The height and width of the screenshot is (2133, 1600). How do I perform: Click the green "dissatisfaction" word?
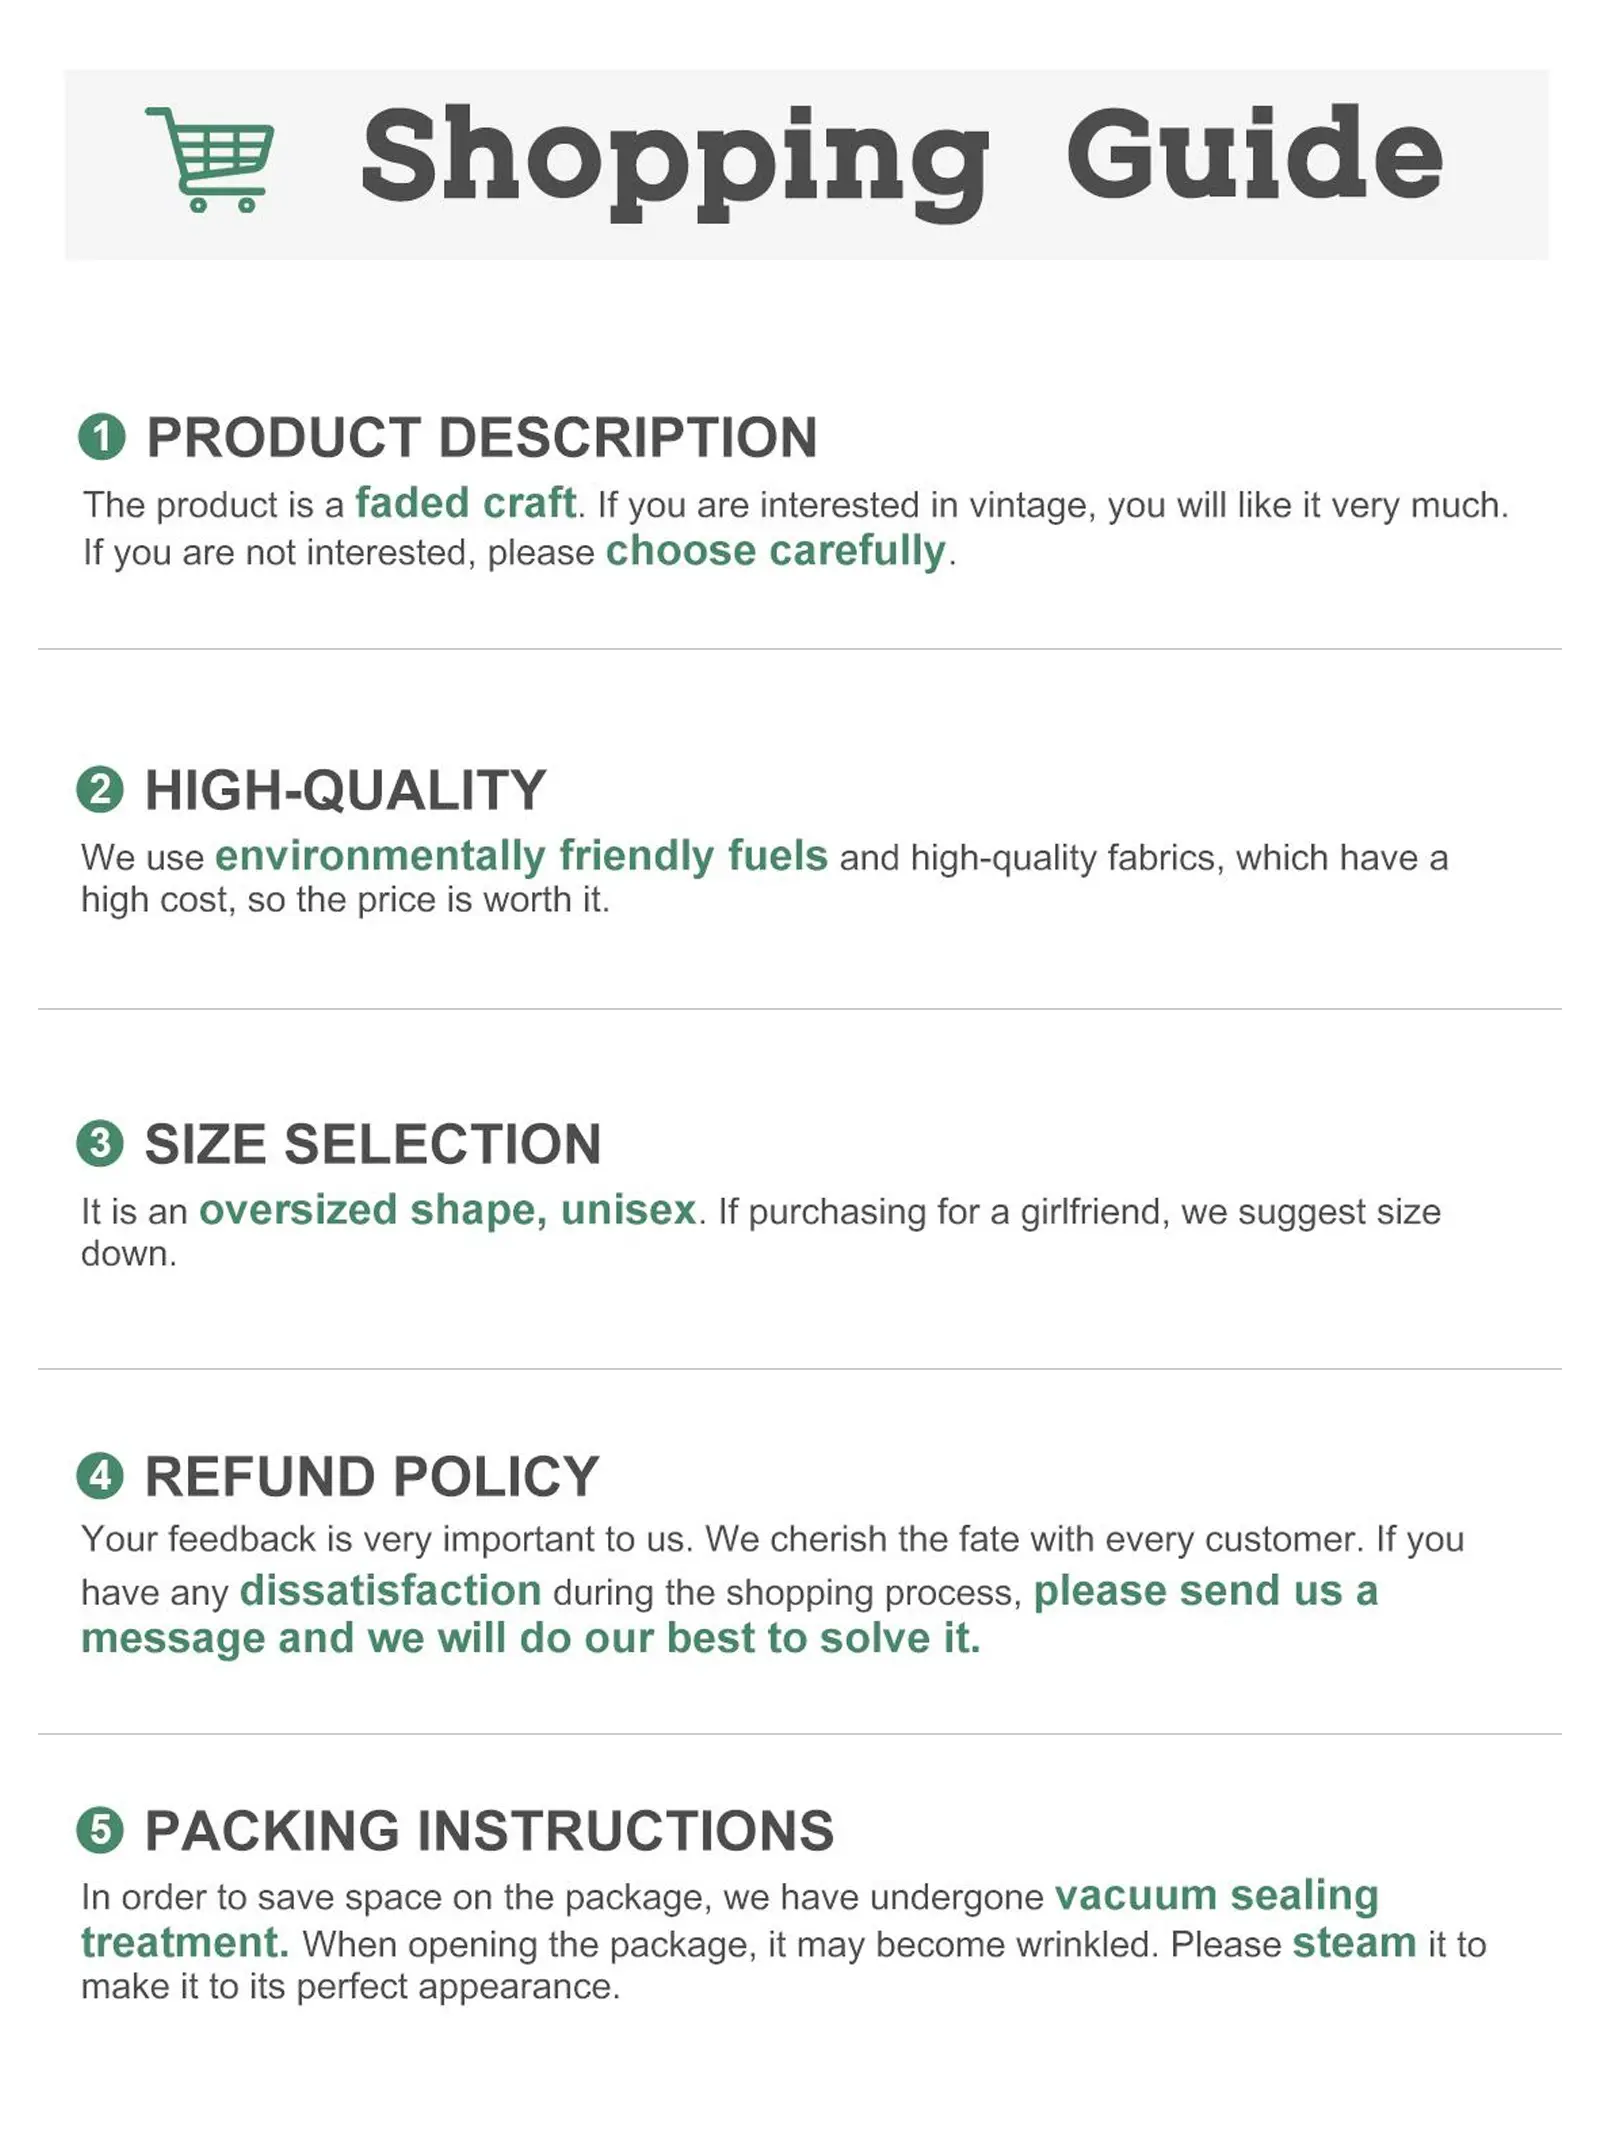point(391,1590)
